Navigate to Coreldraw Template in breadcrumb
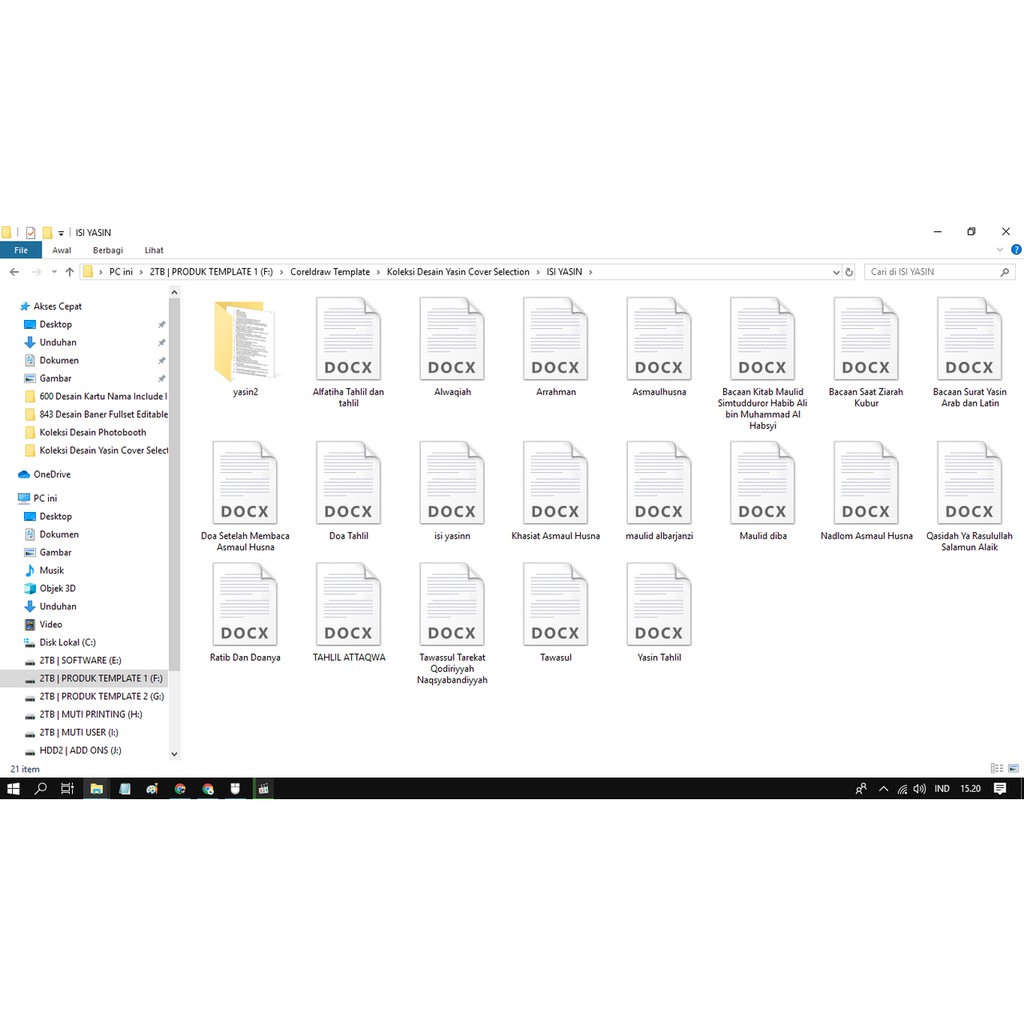 [330, 272]
